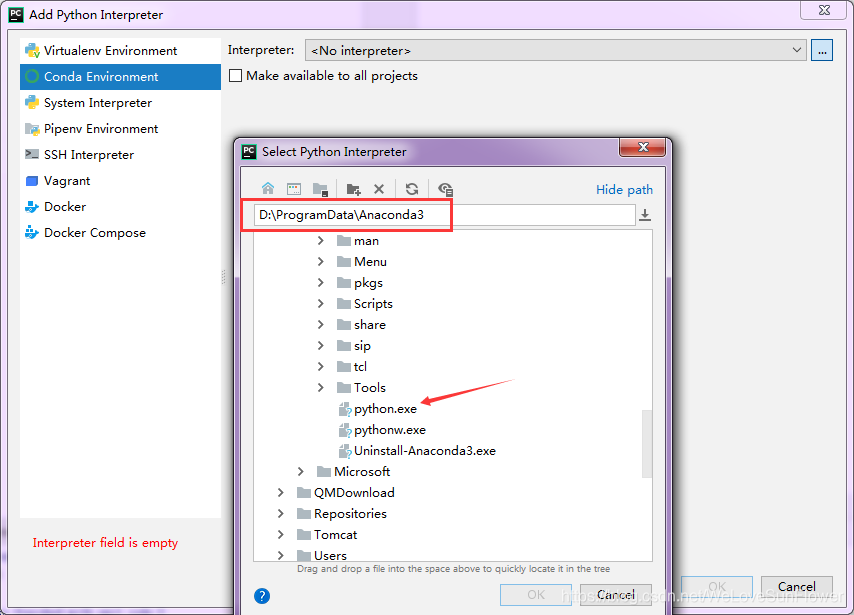Screen dimensions: 854x615
Task: Toggle show hidden files icon
Action: click(446, 189)
